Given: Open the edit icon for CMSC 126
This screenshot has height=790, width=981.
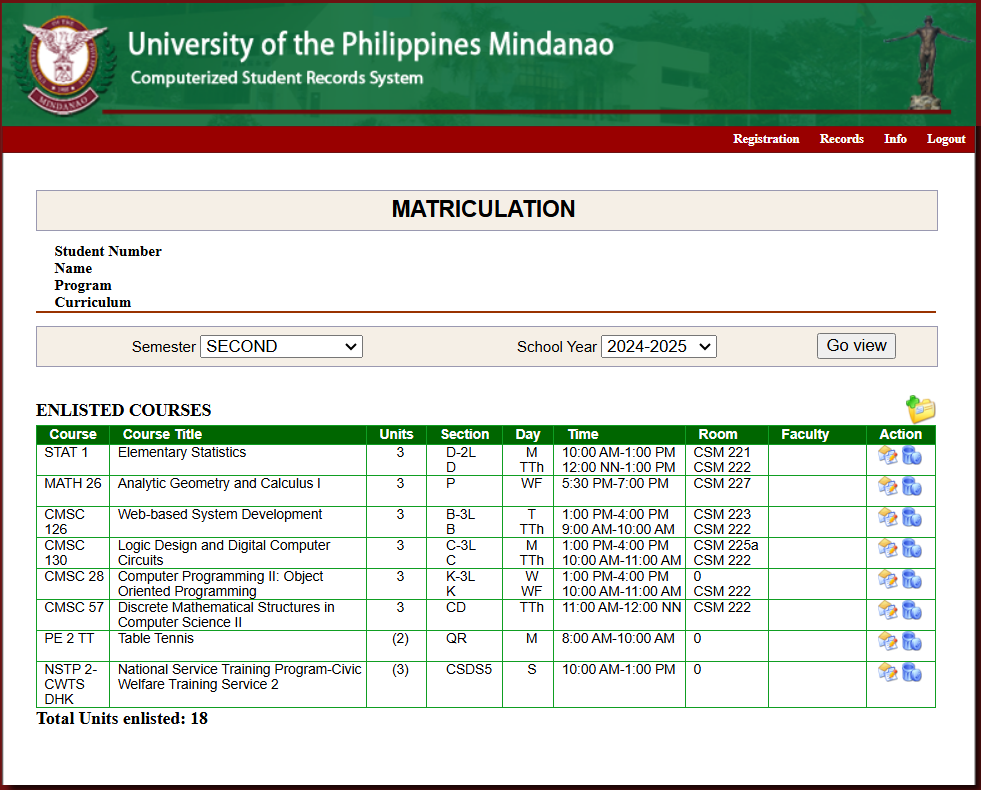Looking at the screenshot, I should point(888,517).
